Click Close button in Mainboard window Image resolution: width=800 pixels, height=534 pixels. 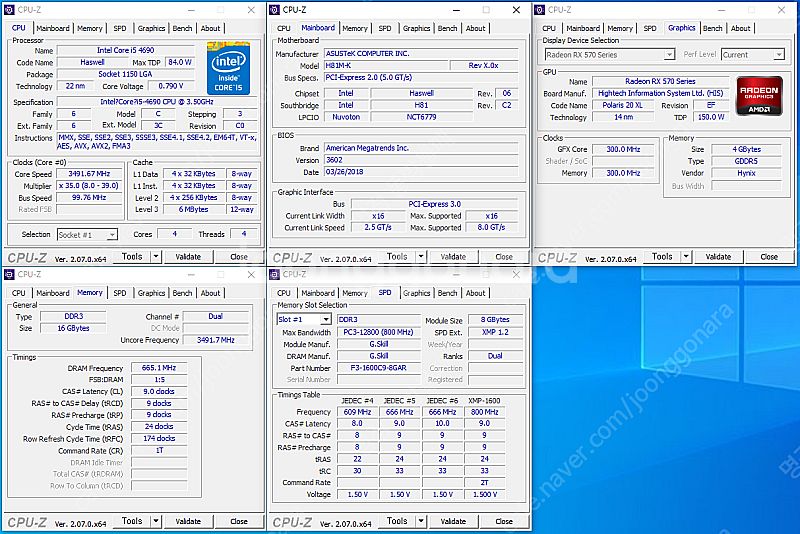504,257
